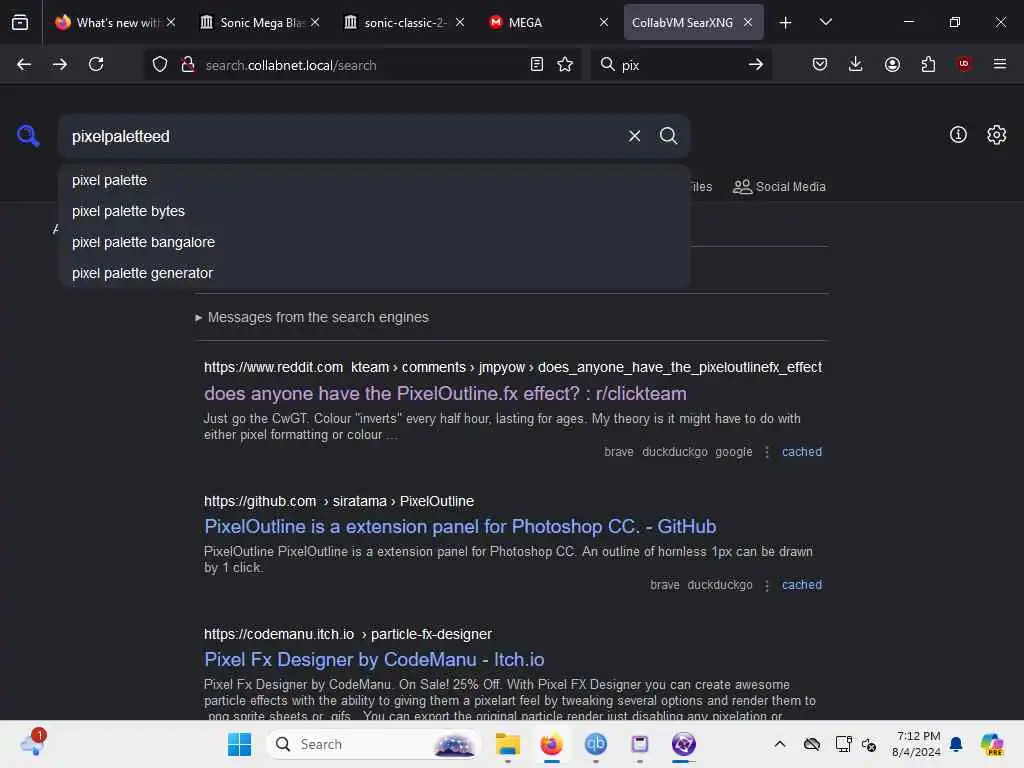The width and height of the screenshot is (1024, 768).
Task: Open the uBlock Origin extension icon
Action: coord(964,64)
